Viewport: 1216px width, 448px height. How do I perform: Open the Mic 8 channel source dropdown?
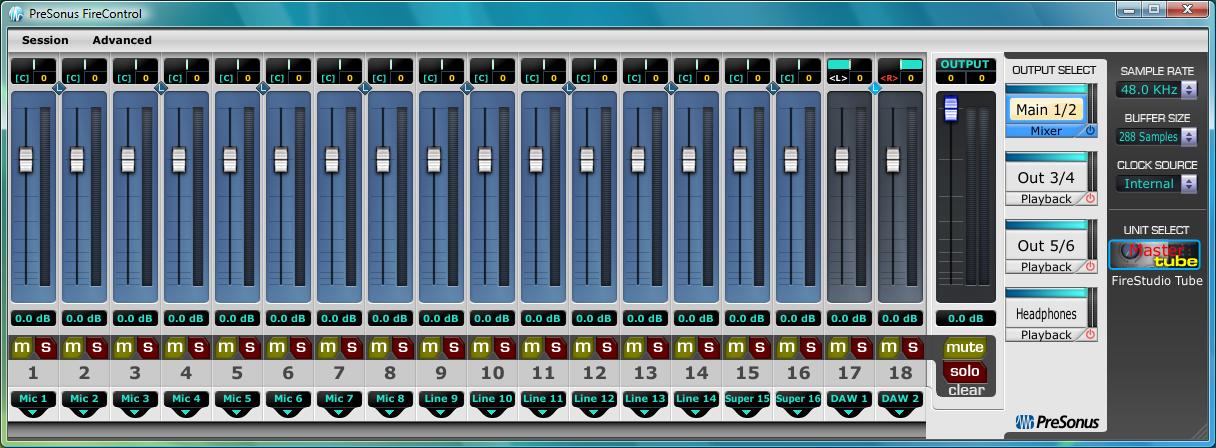coord(390,403)
